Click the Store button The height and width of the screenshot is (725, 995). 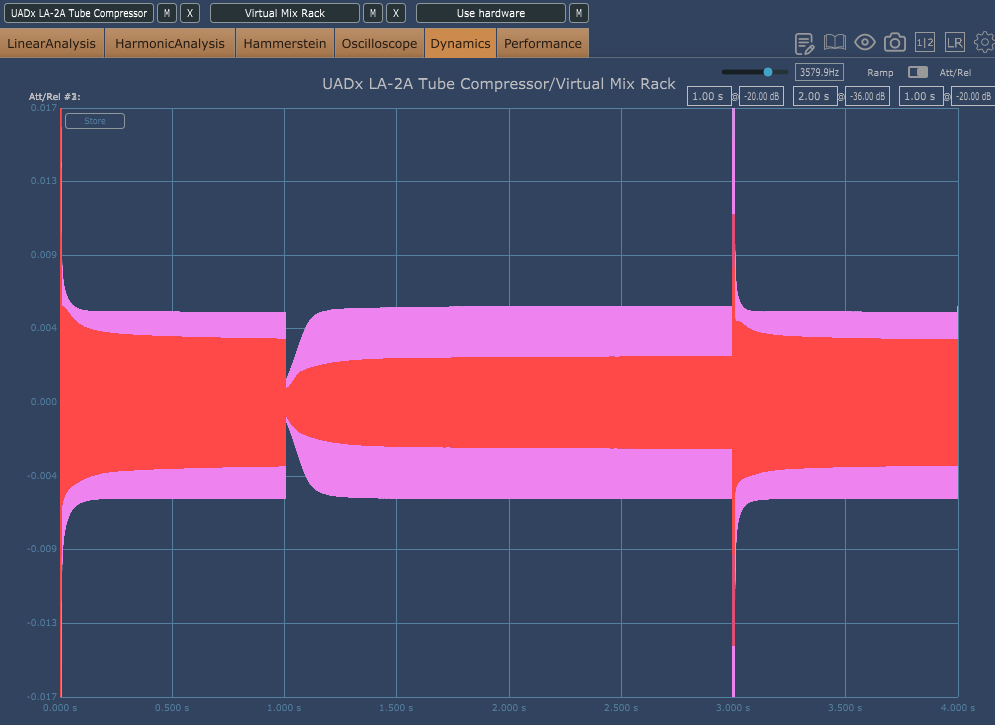(x=95, y=121)
